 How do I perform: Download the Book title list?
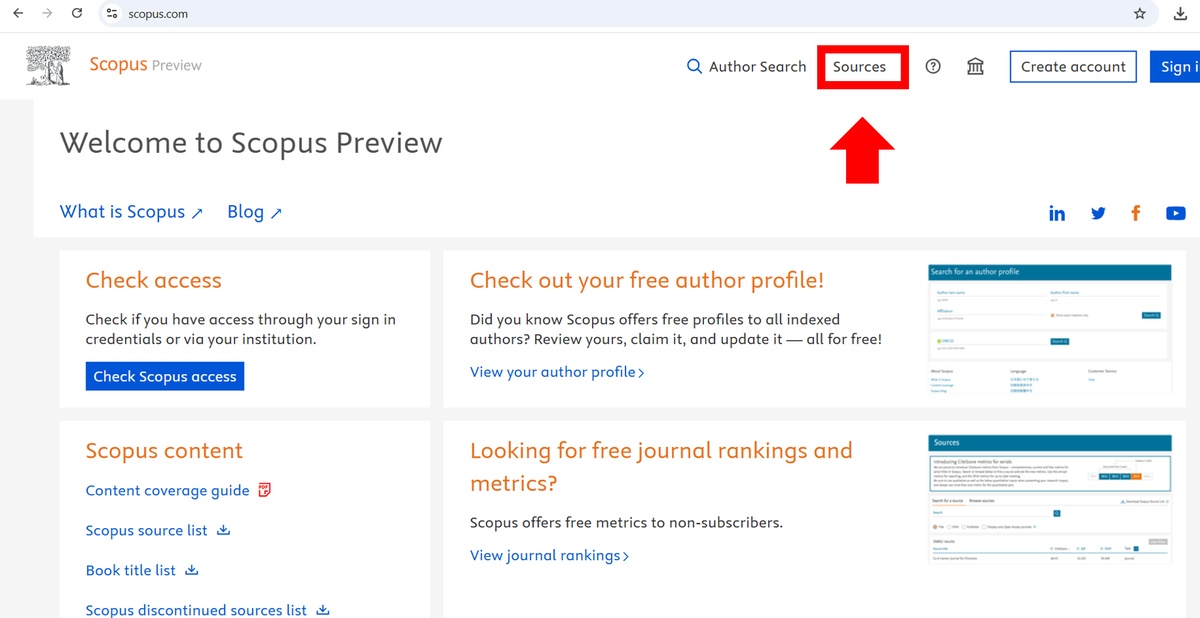pyautogui.click(x=131, y=569)
